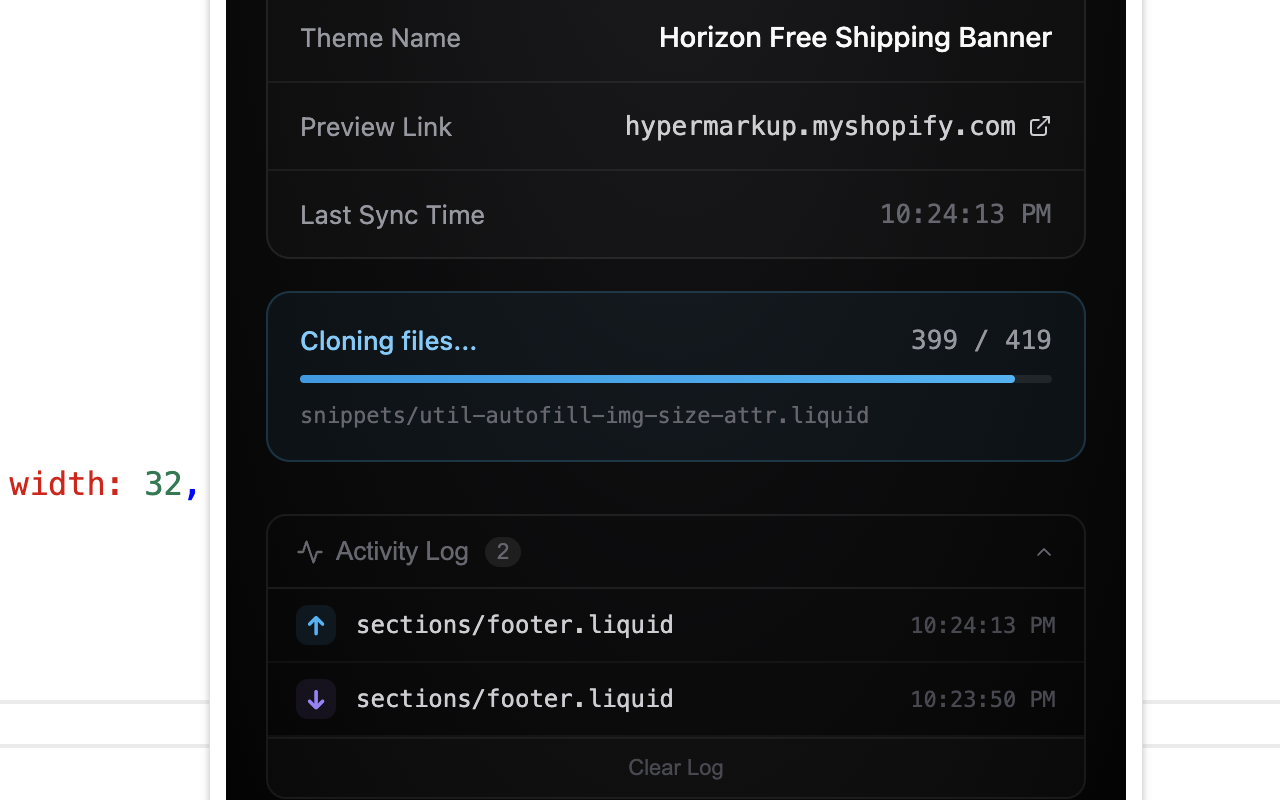The width and height of the screenshot is (1280, 800).
Task: Click the Activity Log header title
Action: 402,552
